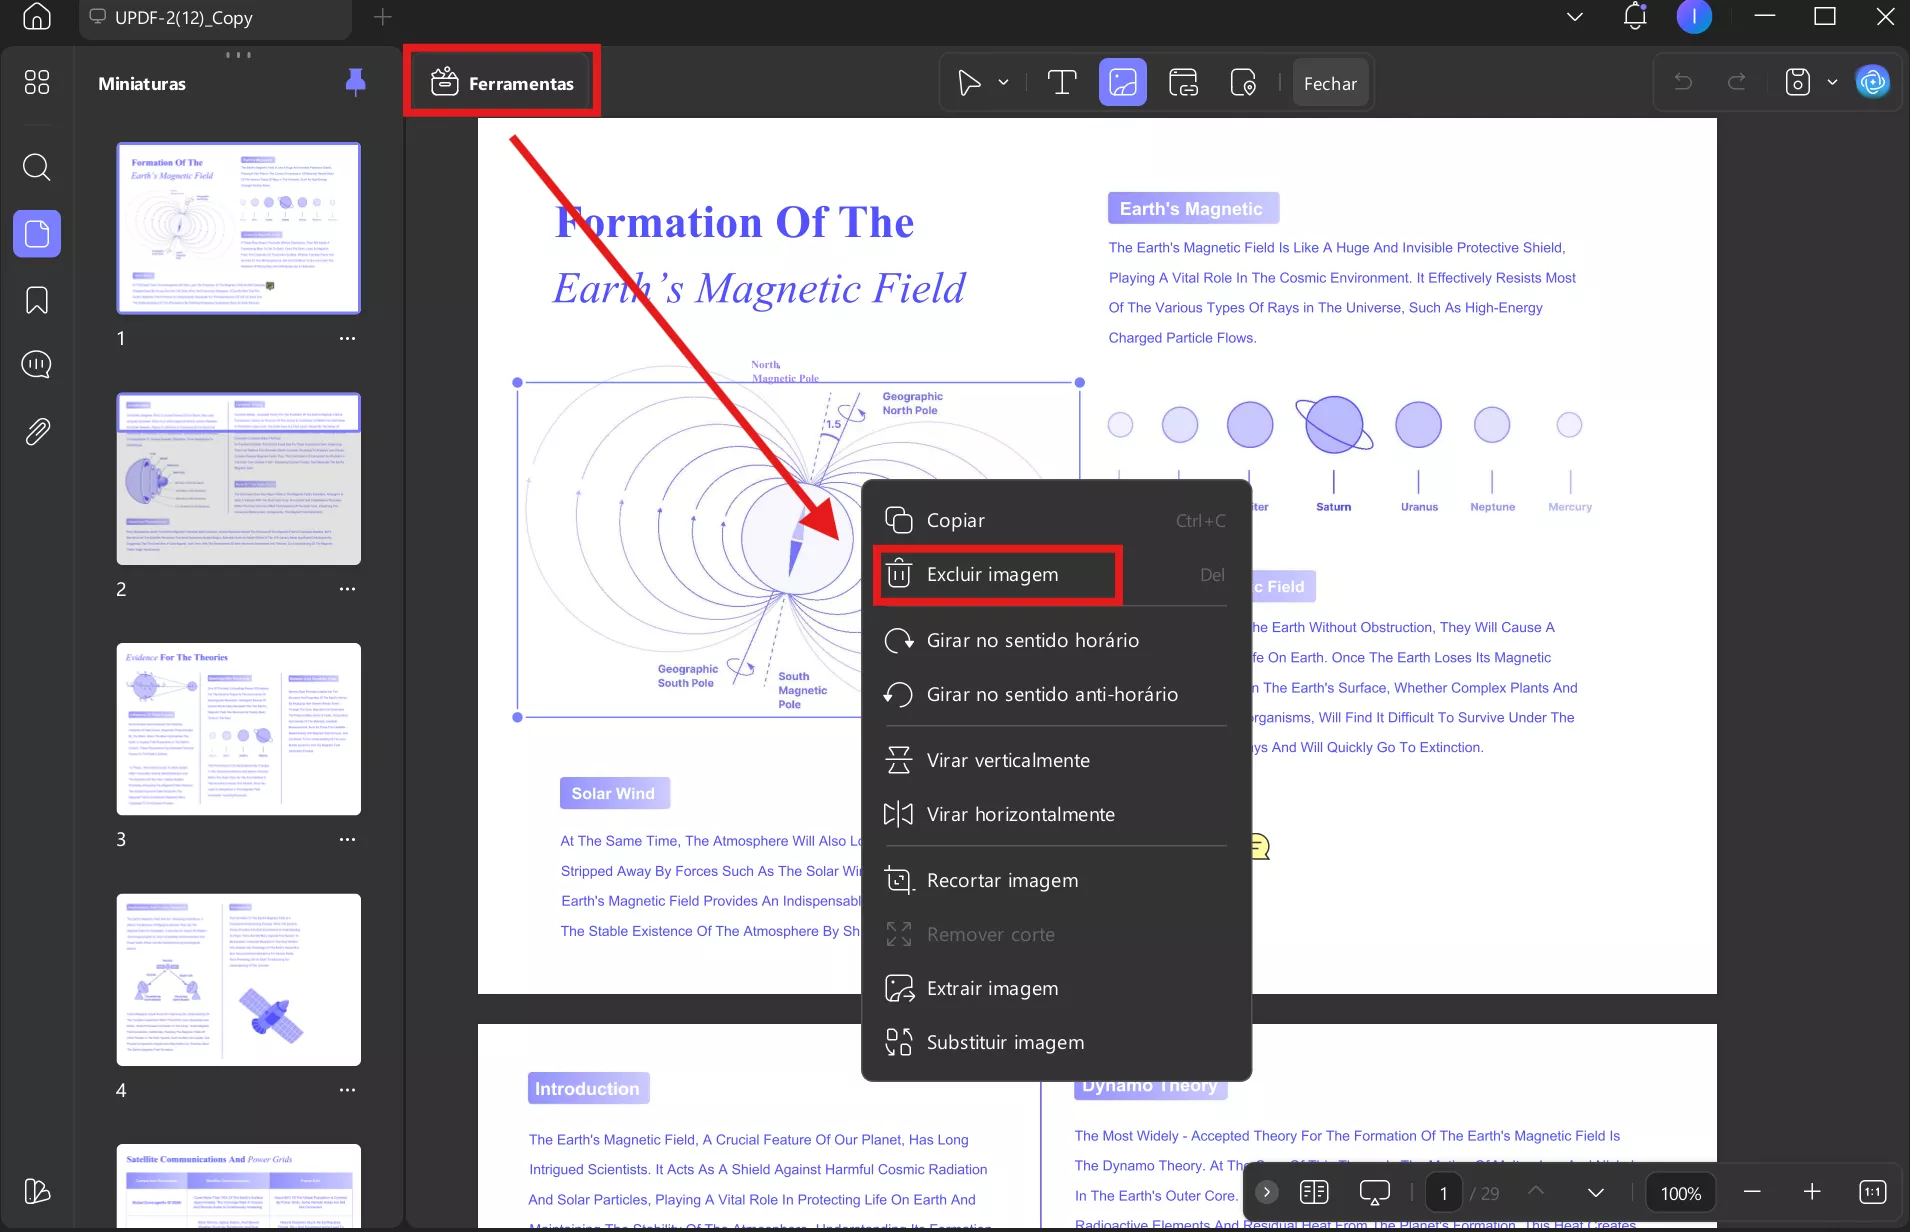Choose Girar no sentido horário

(x=1056, y=640)
